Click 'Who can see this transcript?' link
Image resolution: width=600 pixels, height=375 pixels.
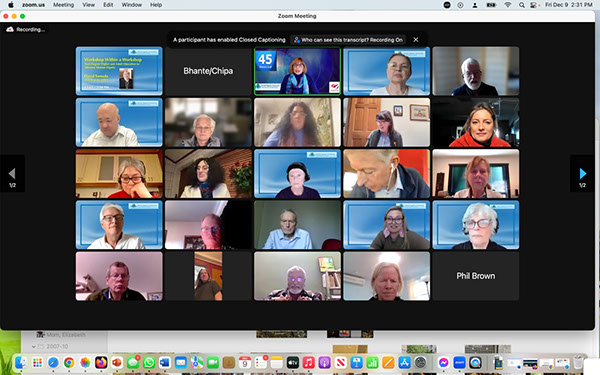[330, 40]
